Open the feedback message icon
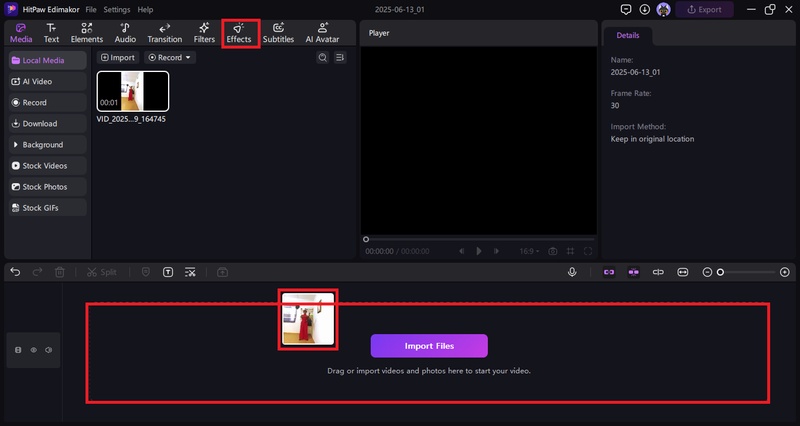Screen dimensions: 800x426 pyautogui.click(x=626, y=9)
